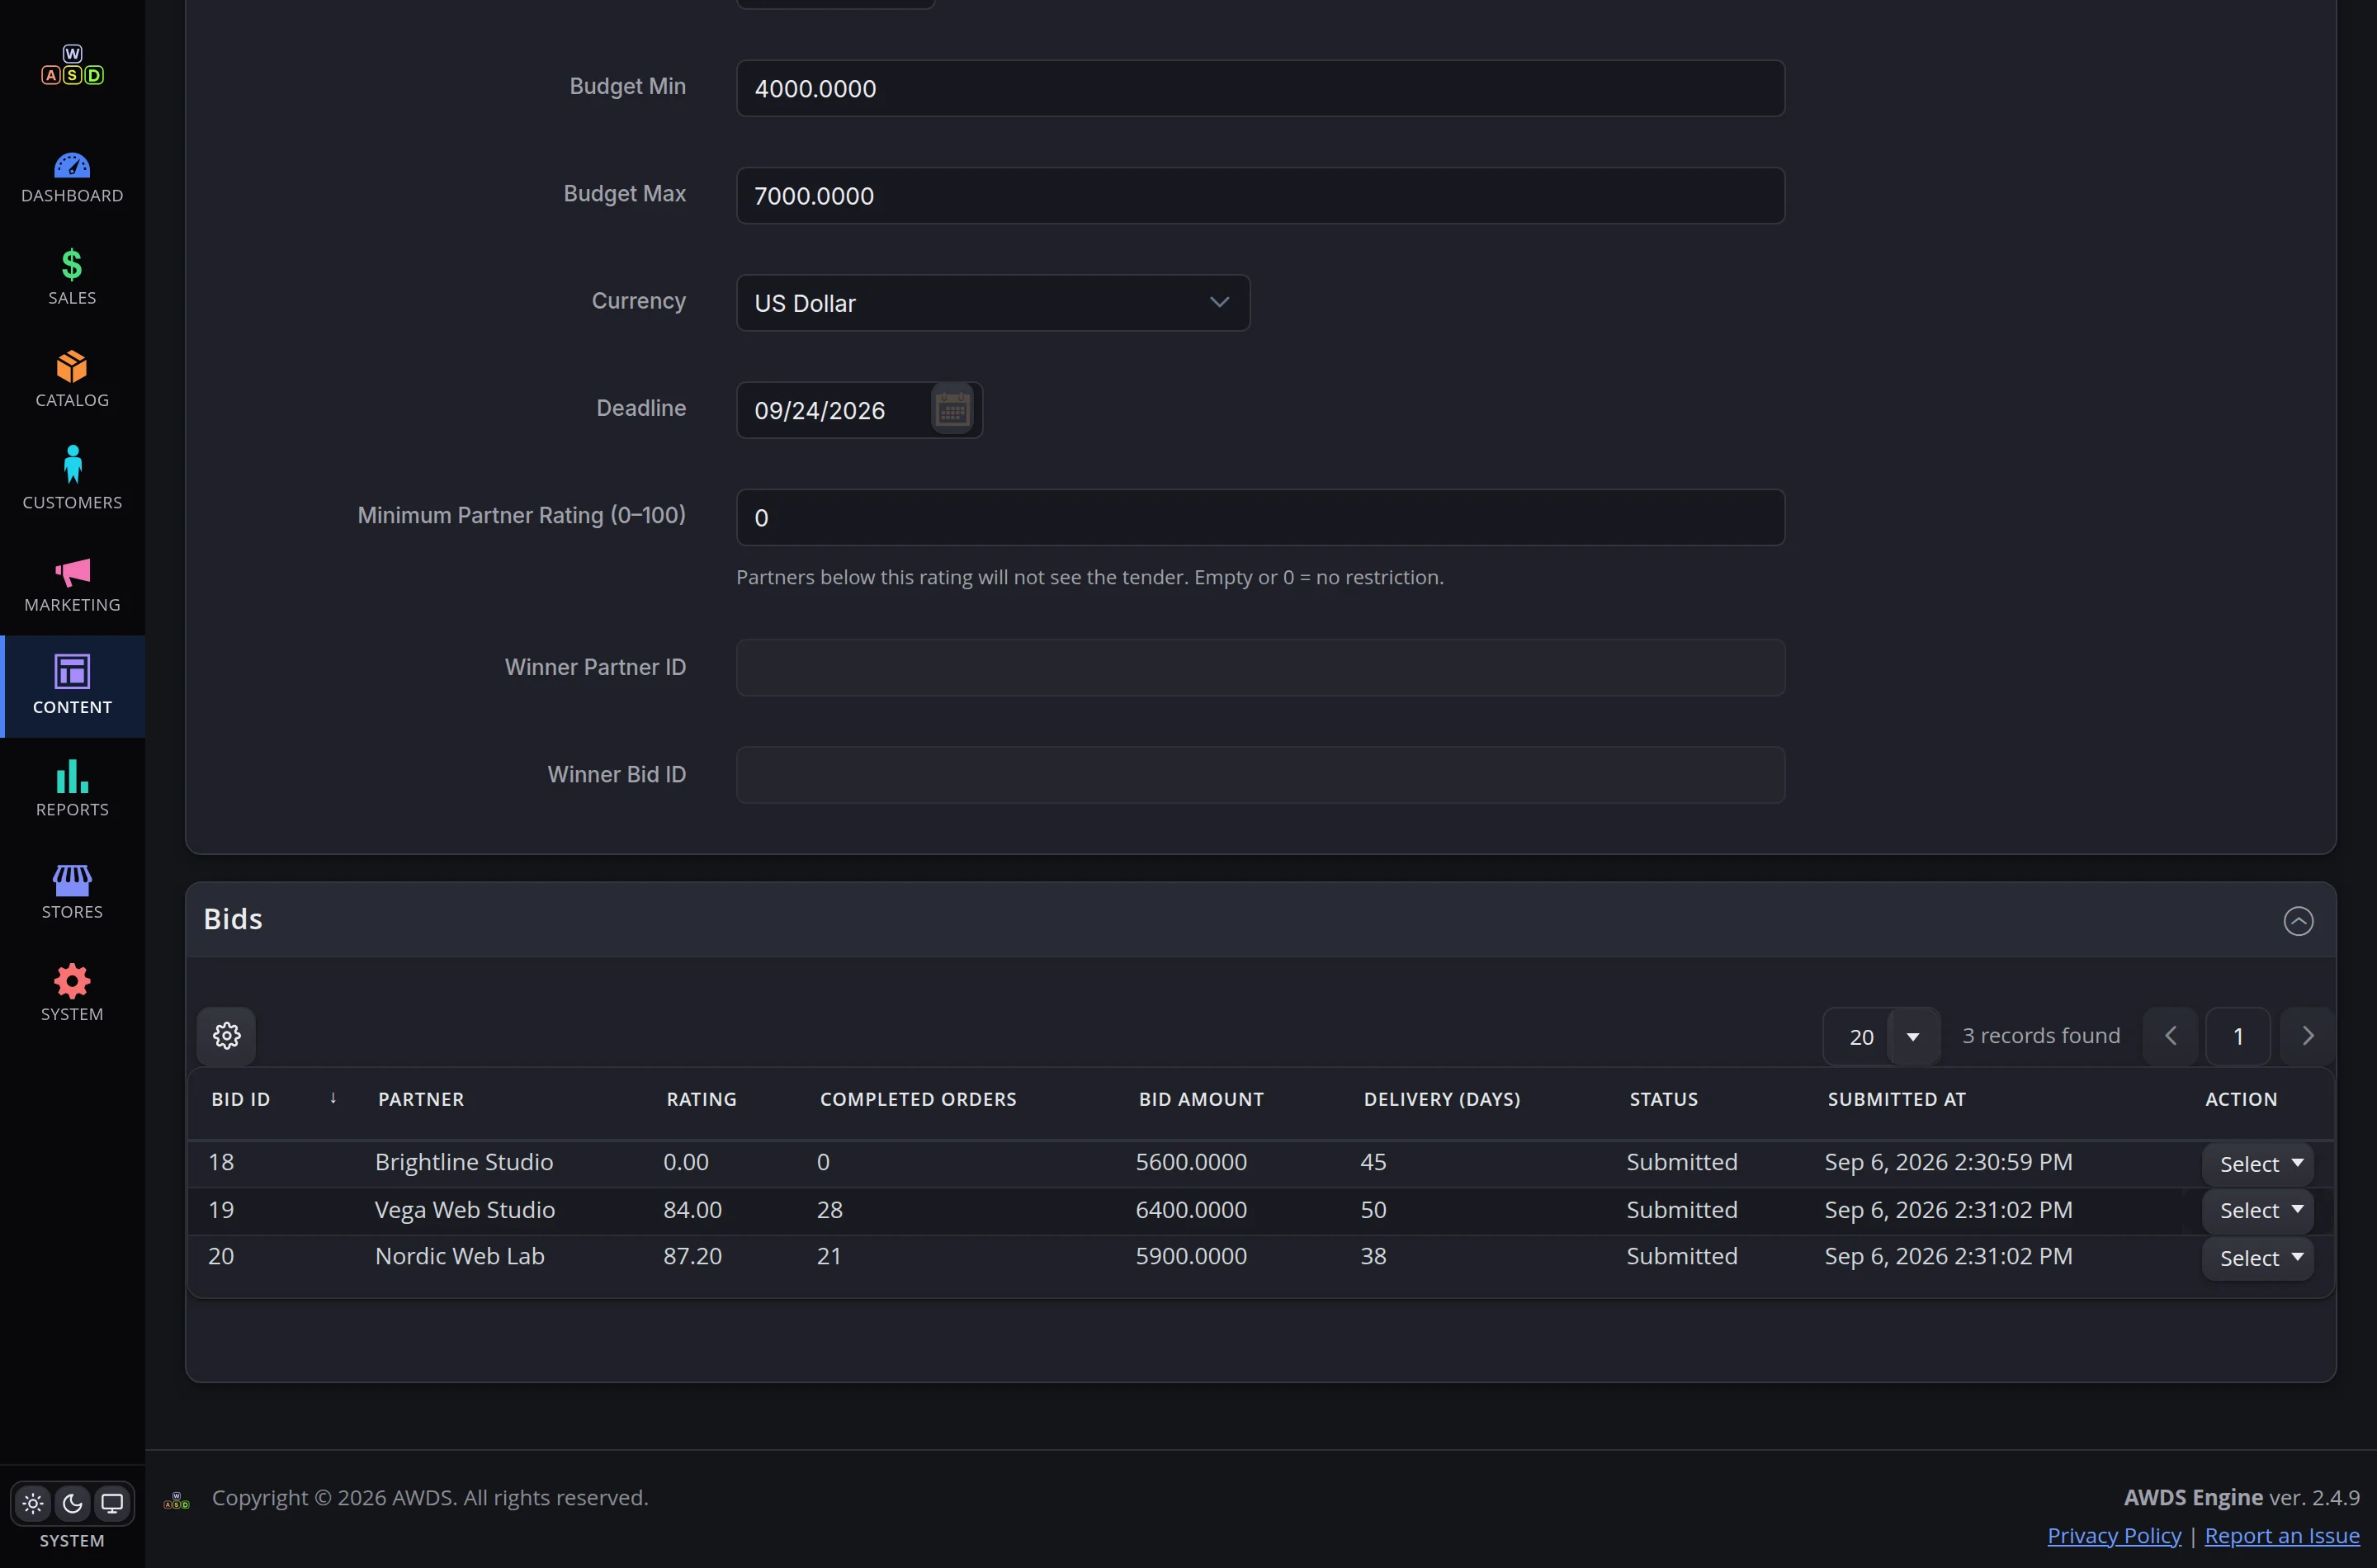Sort bids by the Bid Amount column header

click(1201, 1099)
